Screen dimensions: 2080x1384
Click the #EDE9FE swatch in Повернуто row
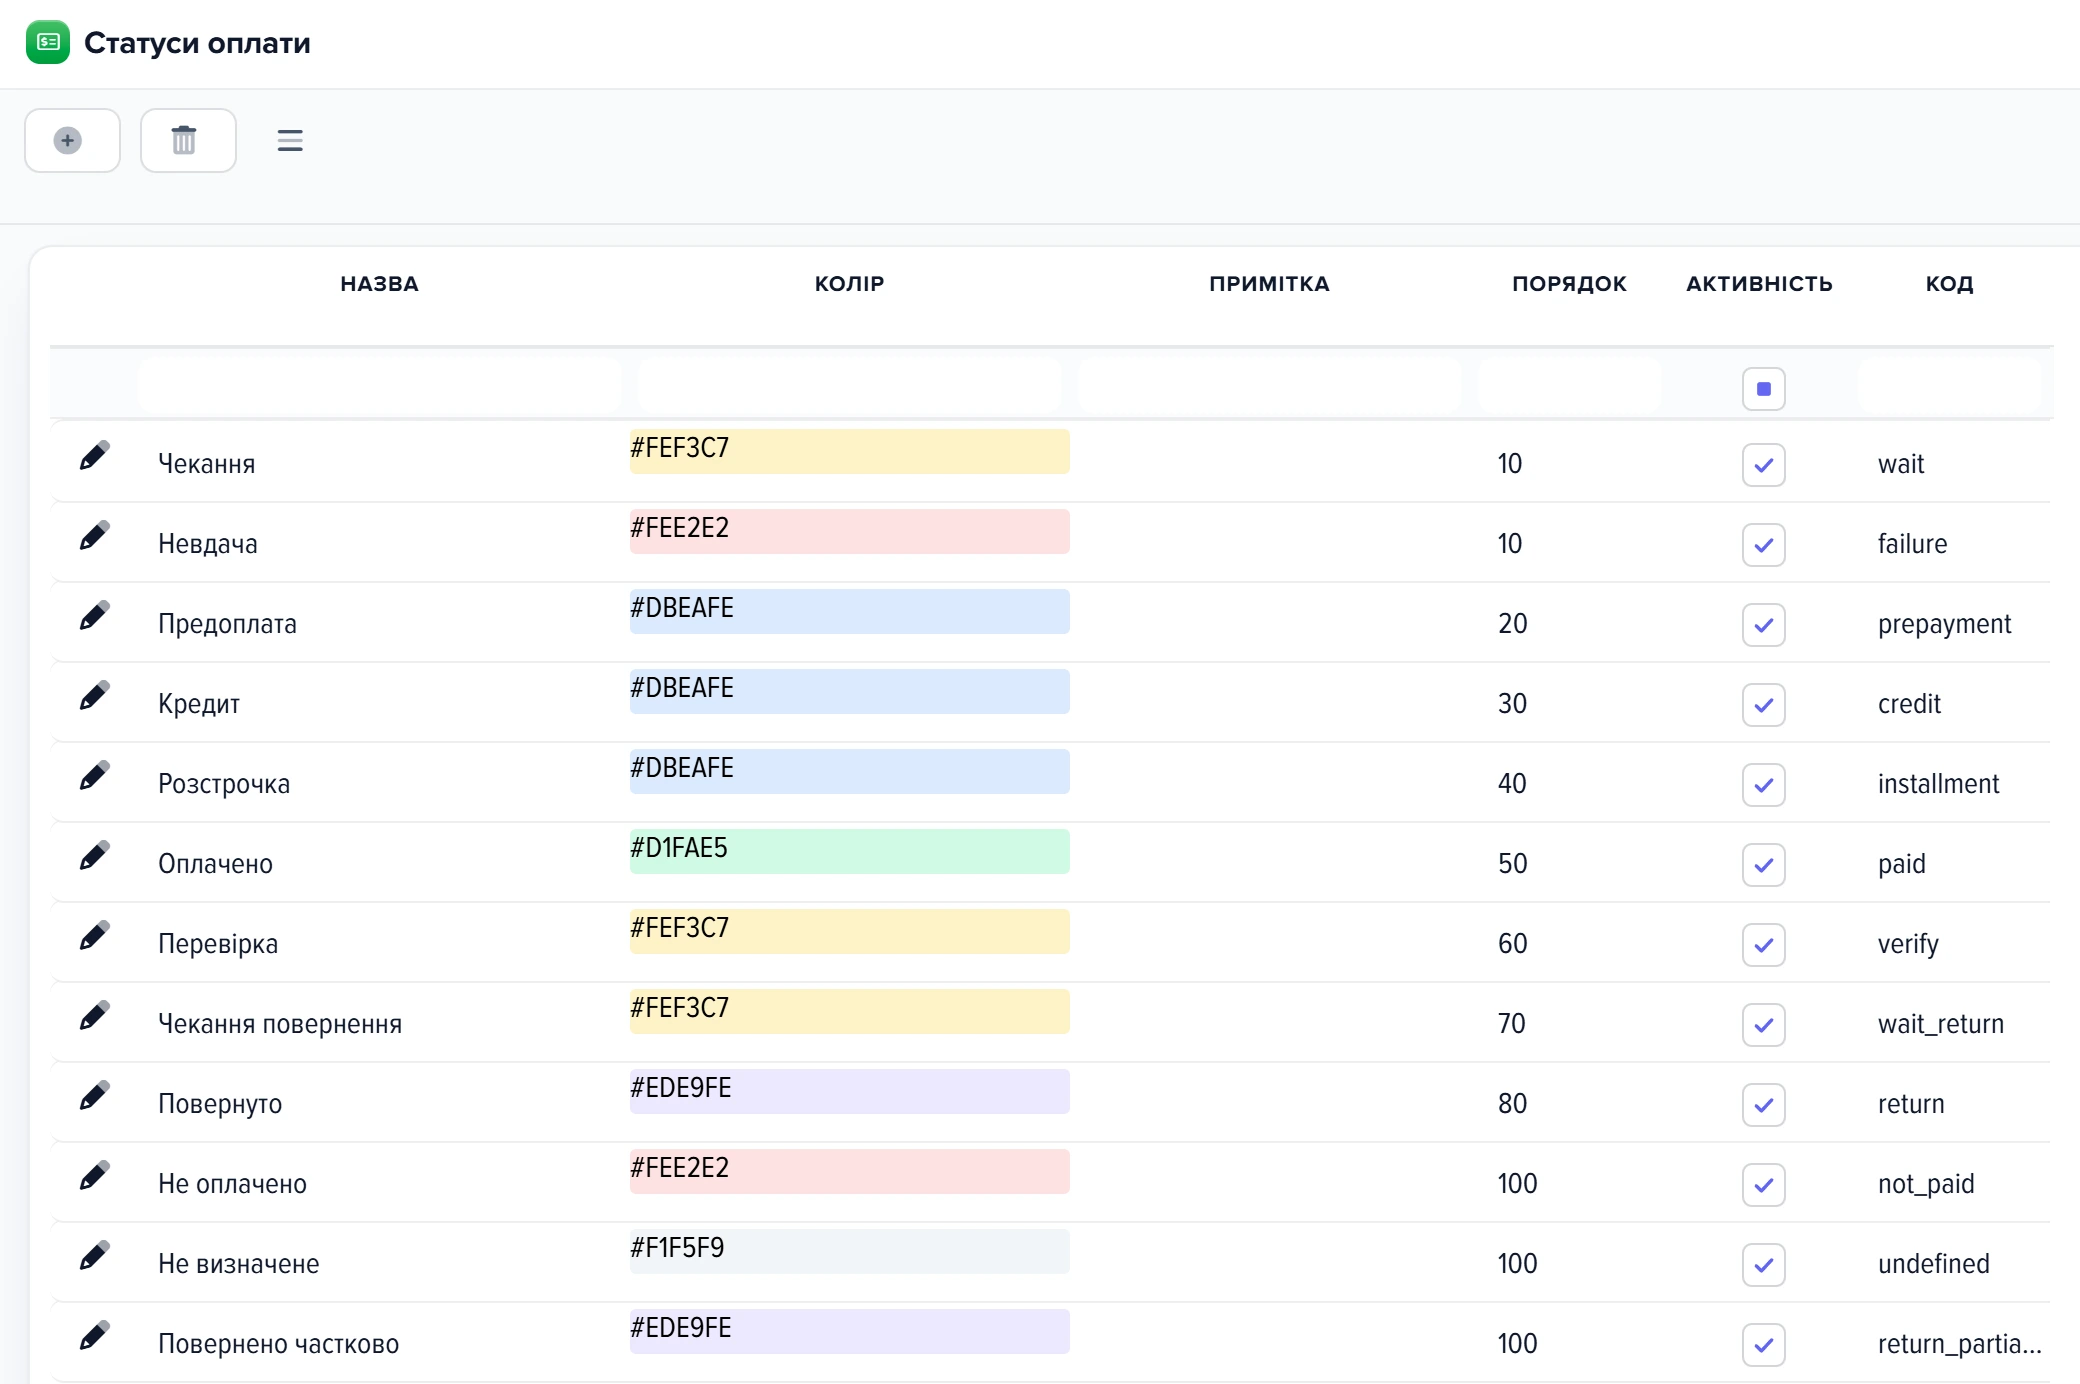click(x=849, y=1091)
